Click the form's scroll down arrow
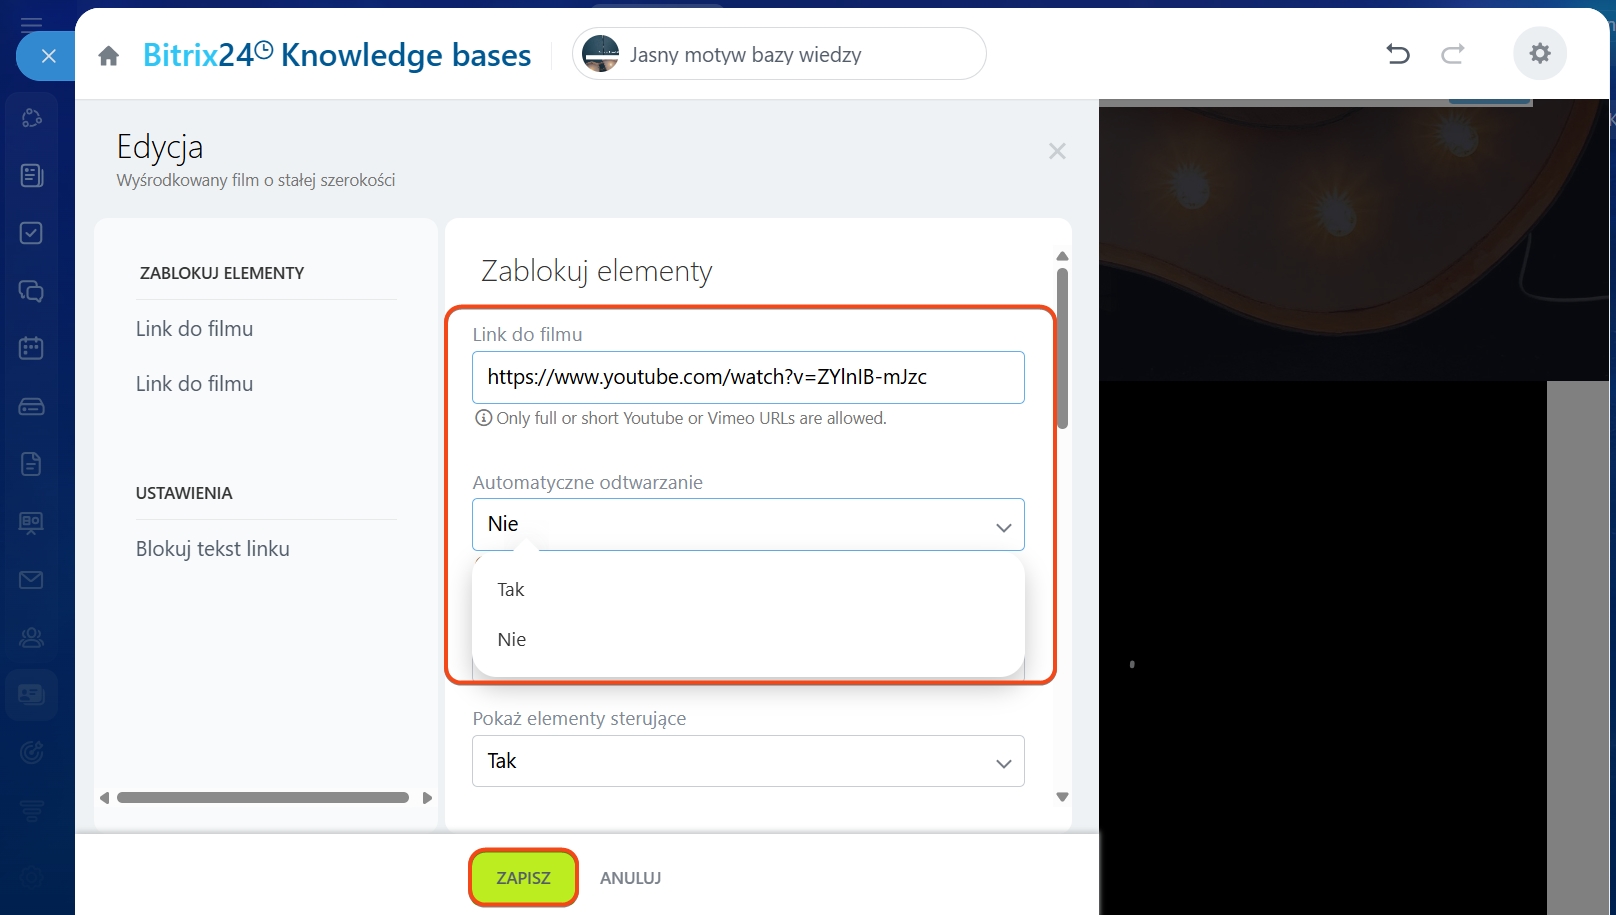Screen dimensions: 1616x915 click(x=1062, y=797)
